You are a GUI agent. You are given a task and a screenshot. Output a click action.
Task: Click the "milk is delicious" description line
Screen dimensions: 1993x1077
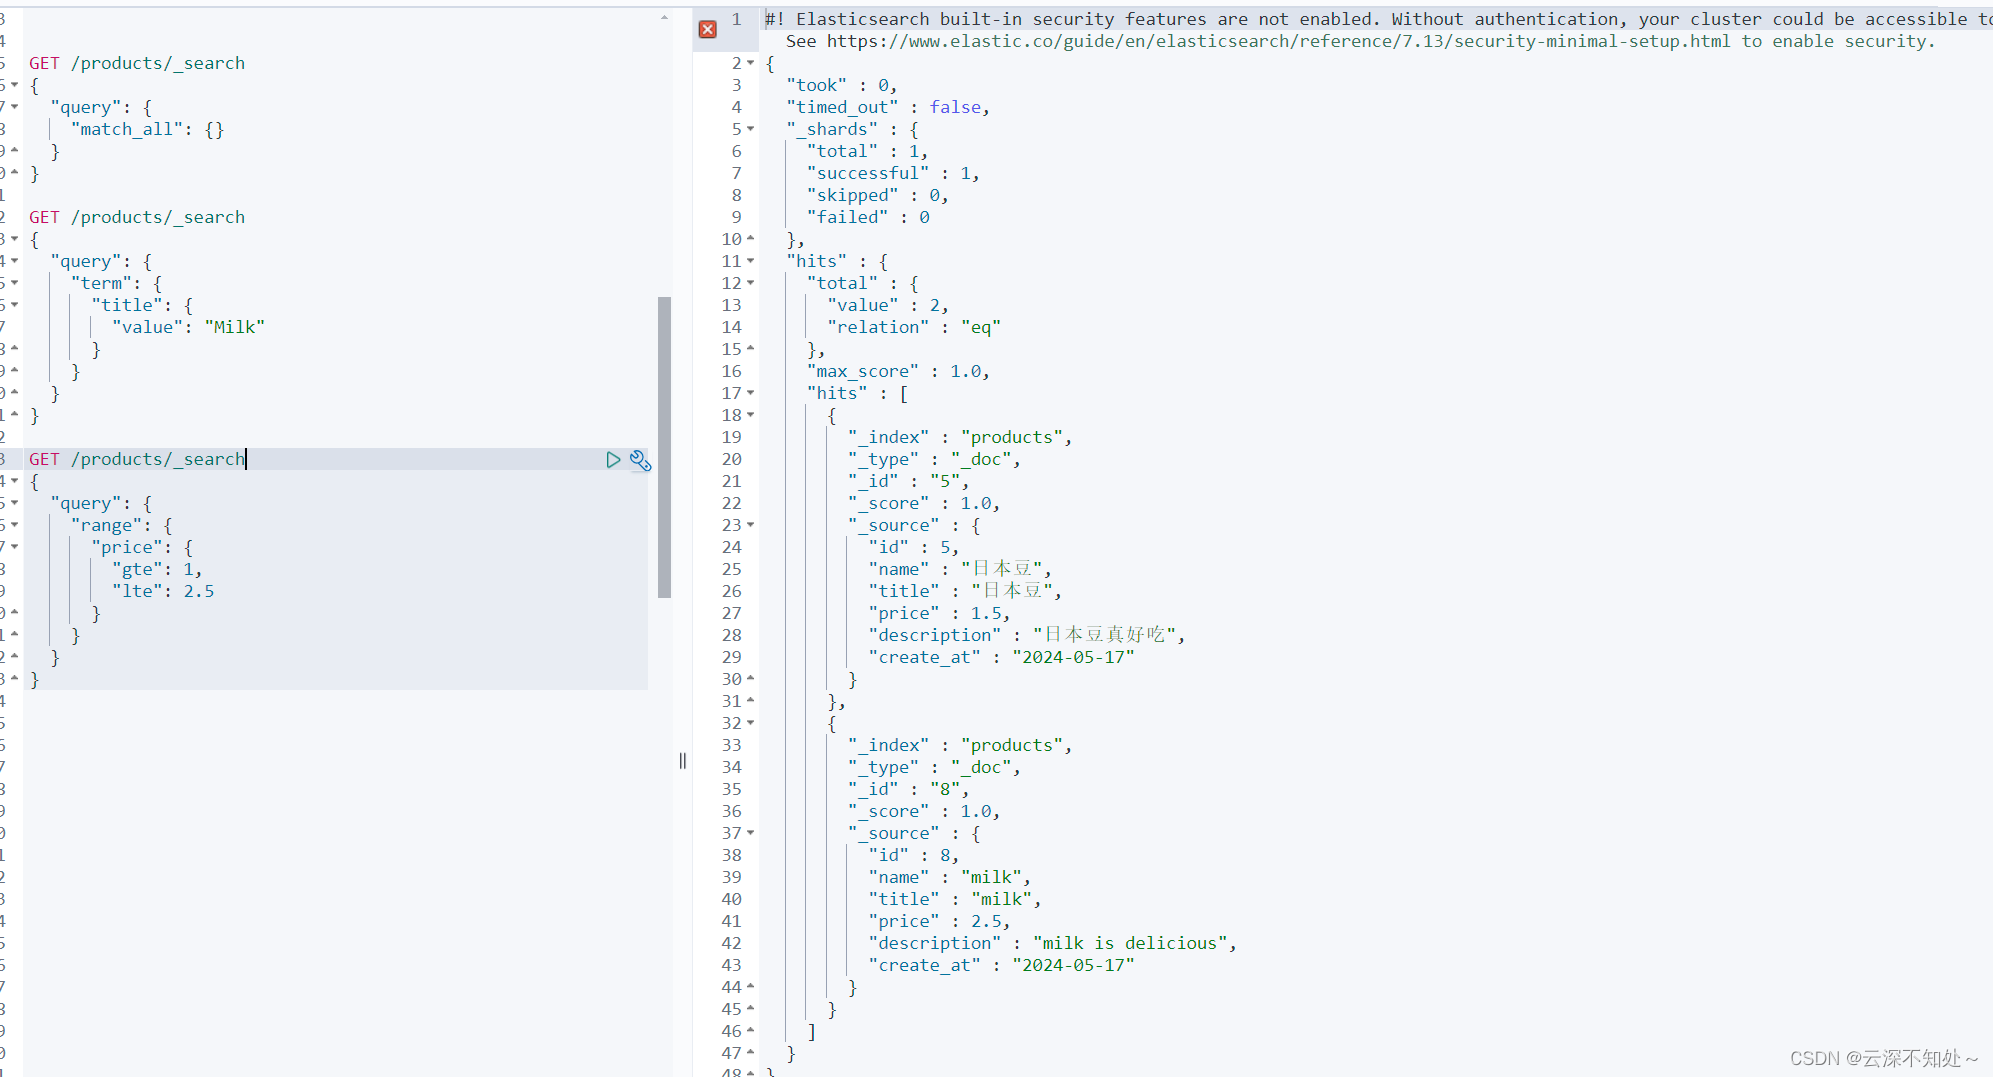(x=1052, y=943)
